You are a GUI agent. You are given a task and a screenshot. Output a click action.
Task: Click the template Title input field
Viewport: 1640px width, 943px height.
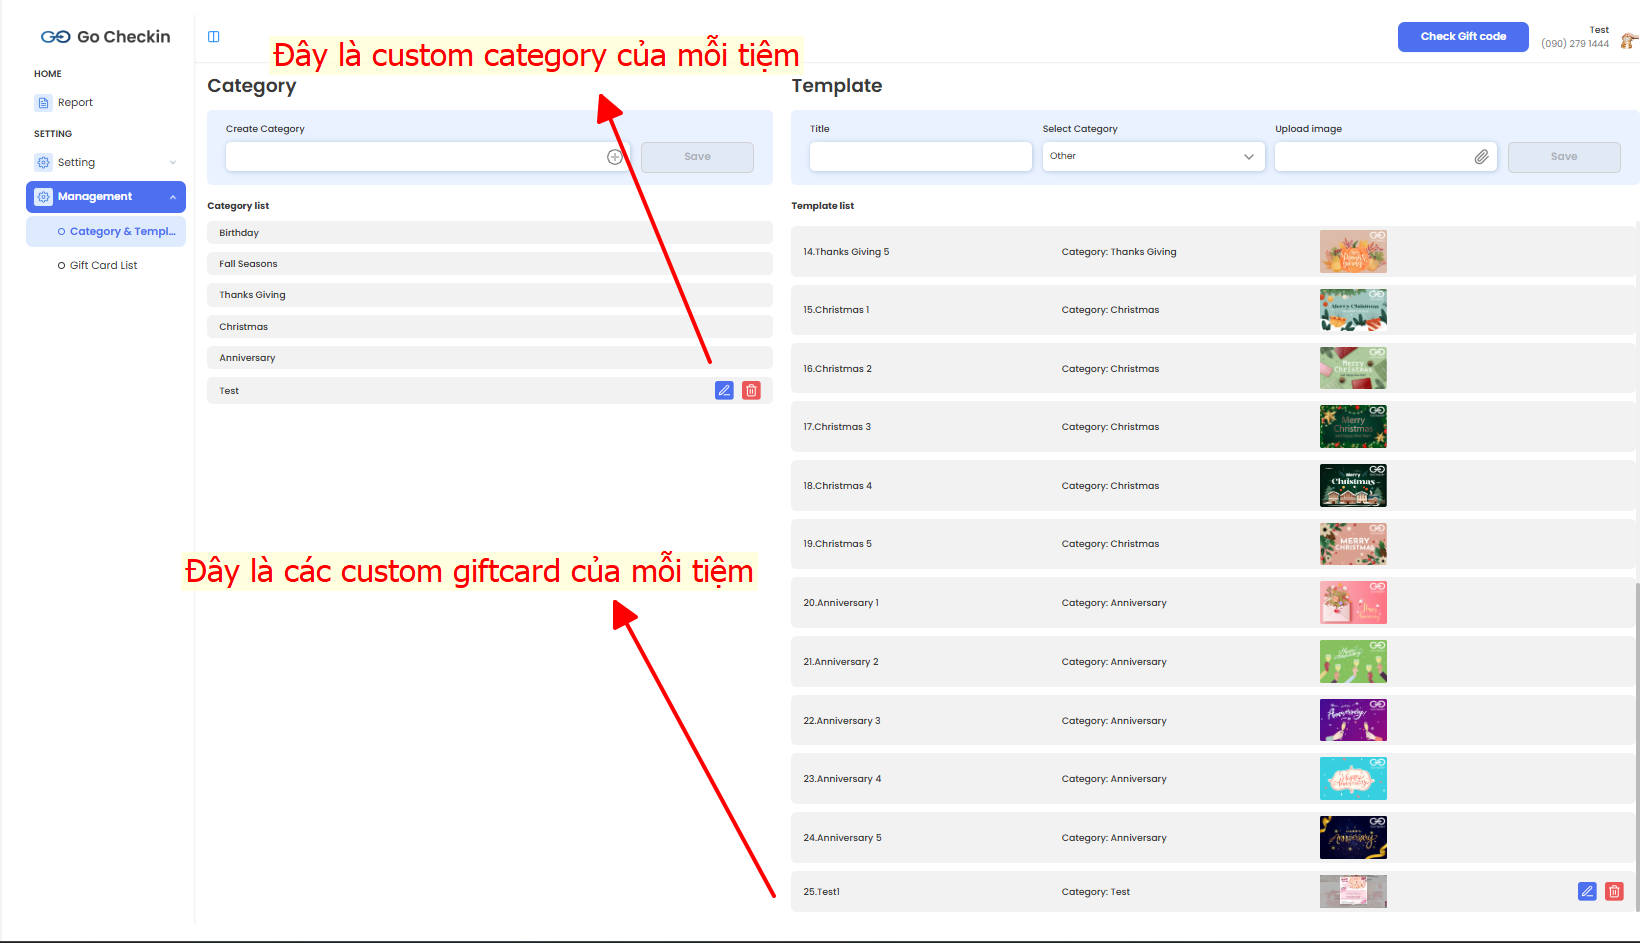pyautogui.click(x=920, y=157)
